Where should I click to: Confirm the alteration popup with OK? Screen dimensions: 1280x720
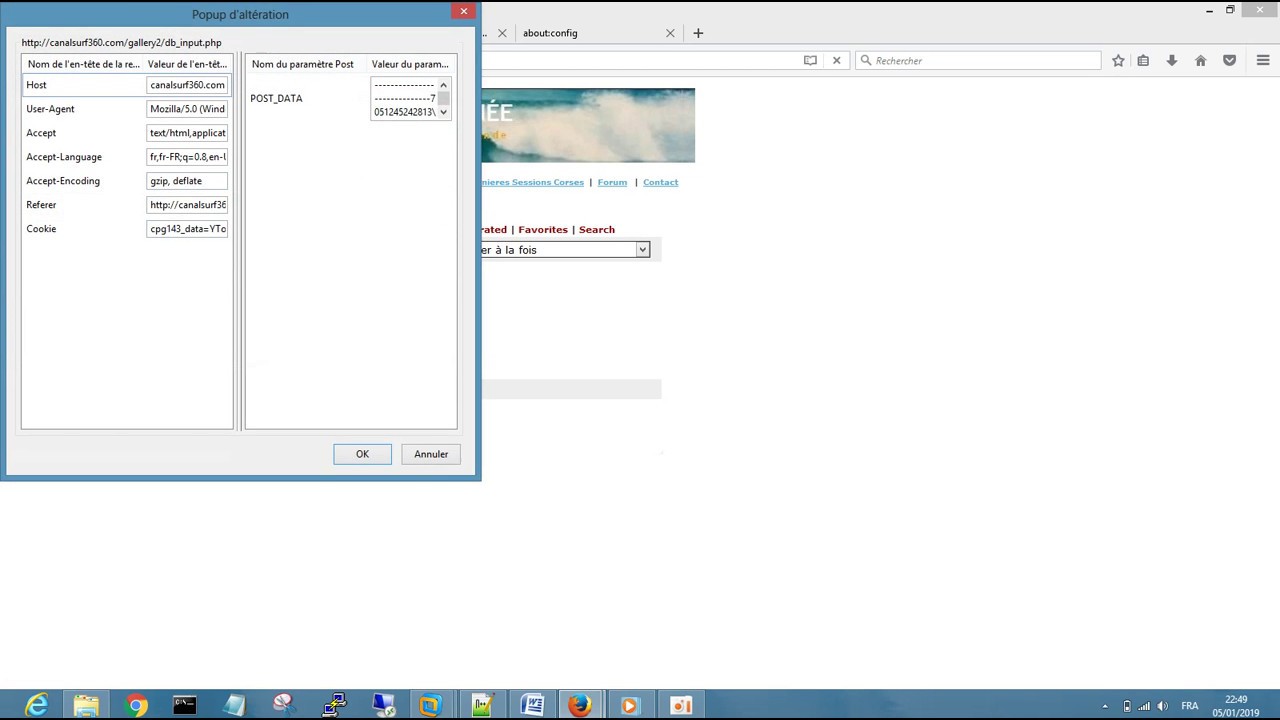tap(362, 454)
